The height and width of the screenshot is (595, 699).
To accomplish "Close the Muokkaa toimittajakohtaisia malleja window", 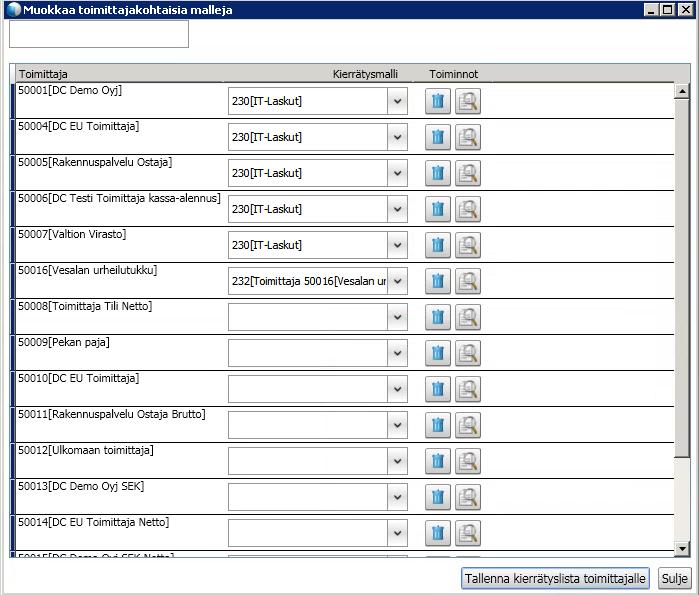I will pyautogui.click(x=686, y=9).
